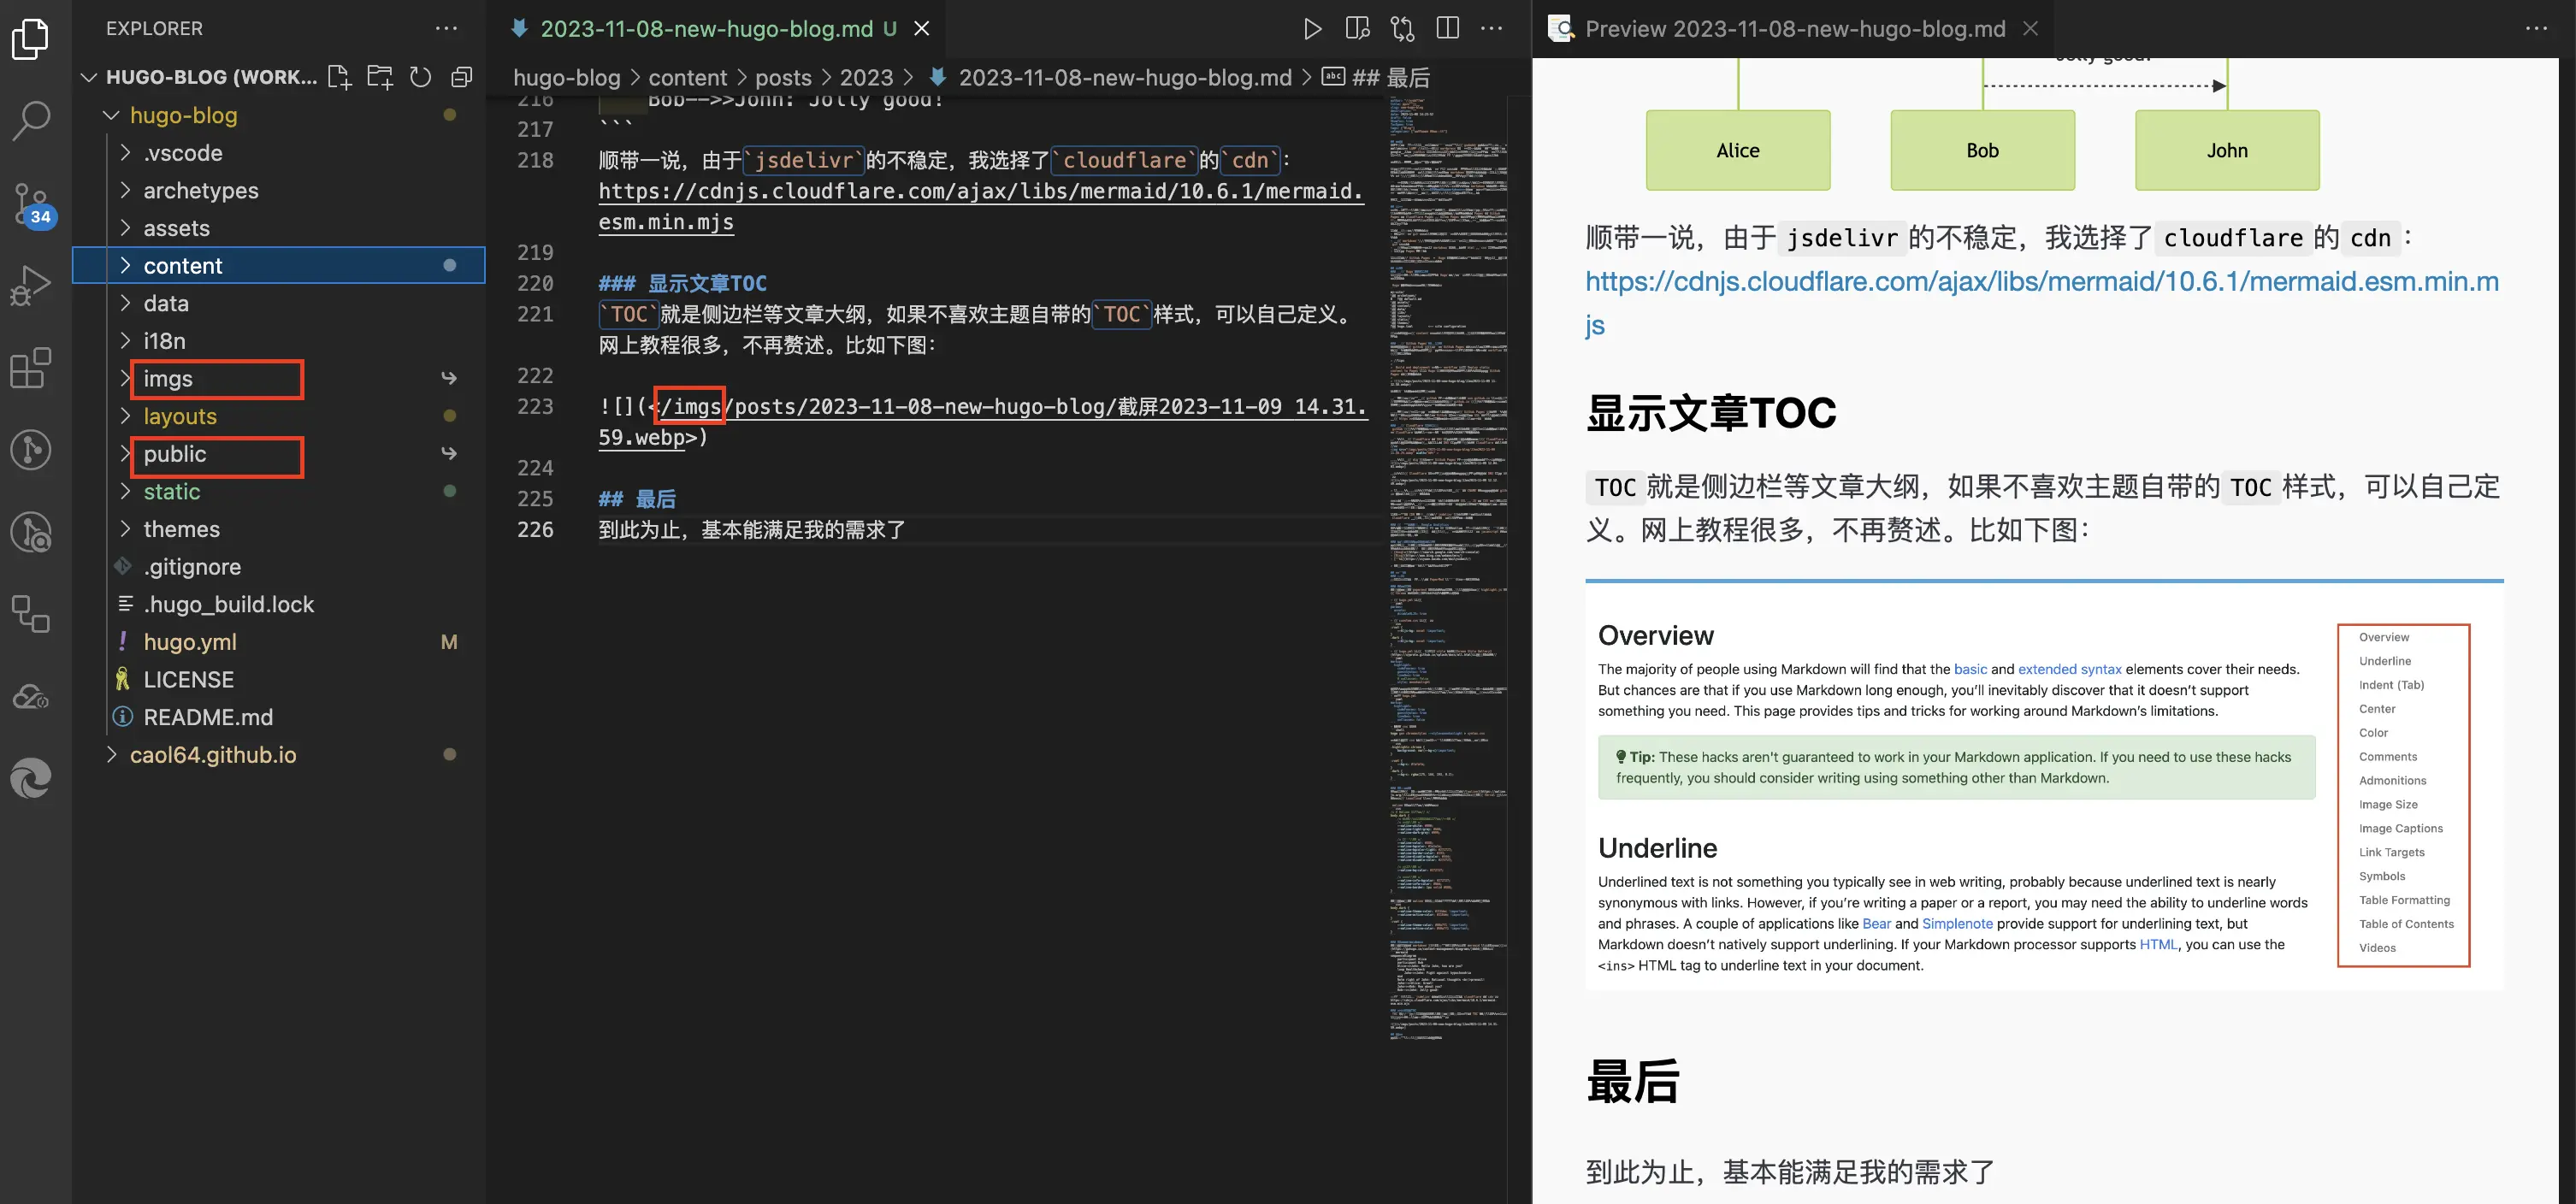Viewport: 2576px width, 1204px height.
Task: Open the Git Graph icon in activity bar
Action: (x=30, y=450)
